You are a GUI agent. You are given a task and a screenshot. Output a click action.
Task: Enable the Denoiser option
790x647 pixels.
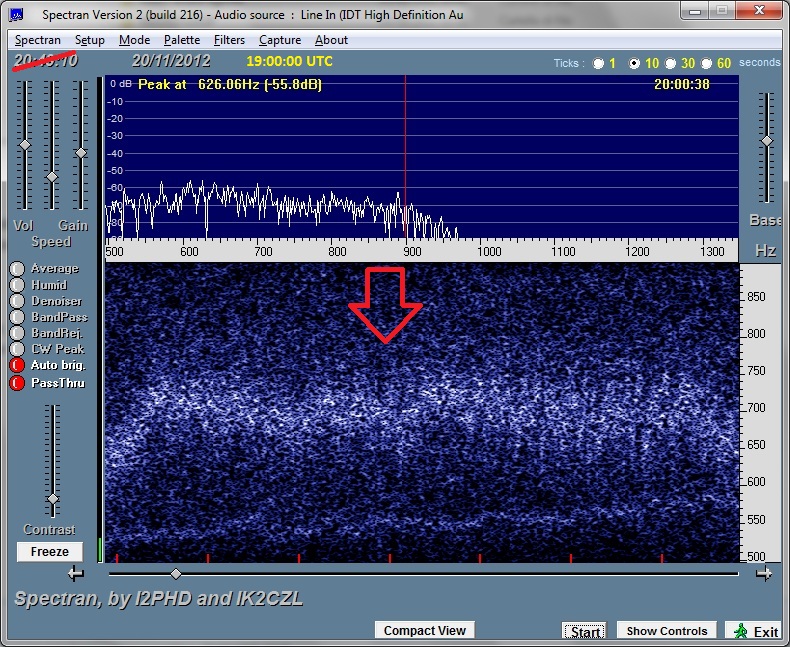17,301
